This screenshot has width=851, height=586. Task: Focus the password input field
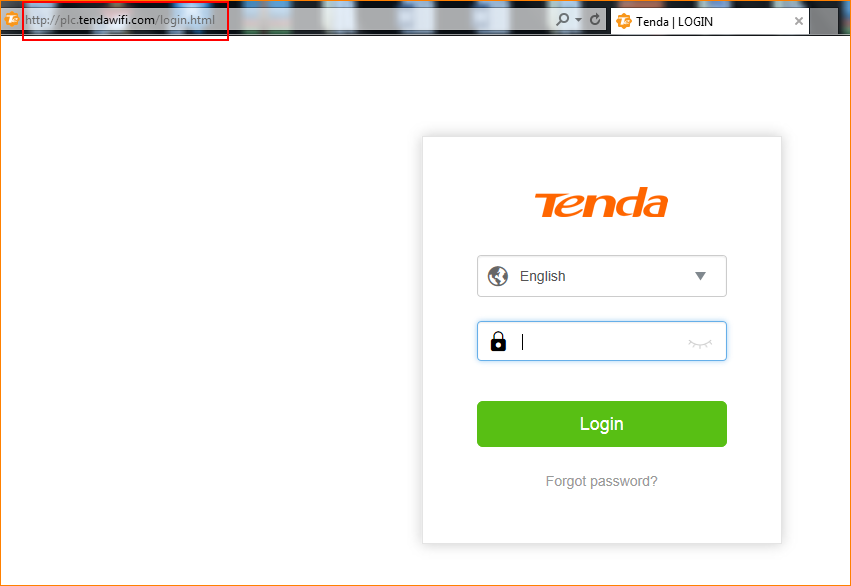tap(601, 341)
